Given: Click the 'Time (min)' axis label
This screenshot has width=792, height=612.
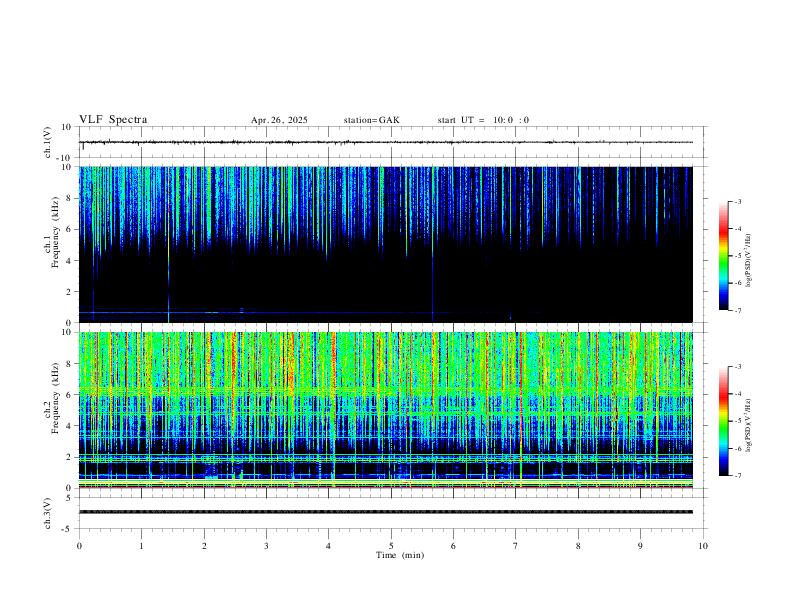Looking at the screenshot, I should (x=400, y=555).
